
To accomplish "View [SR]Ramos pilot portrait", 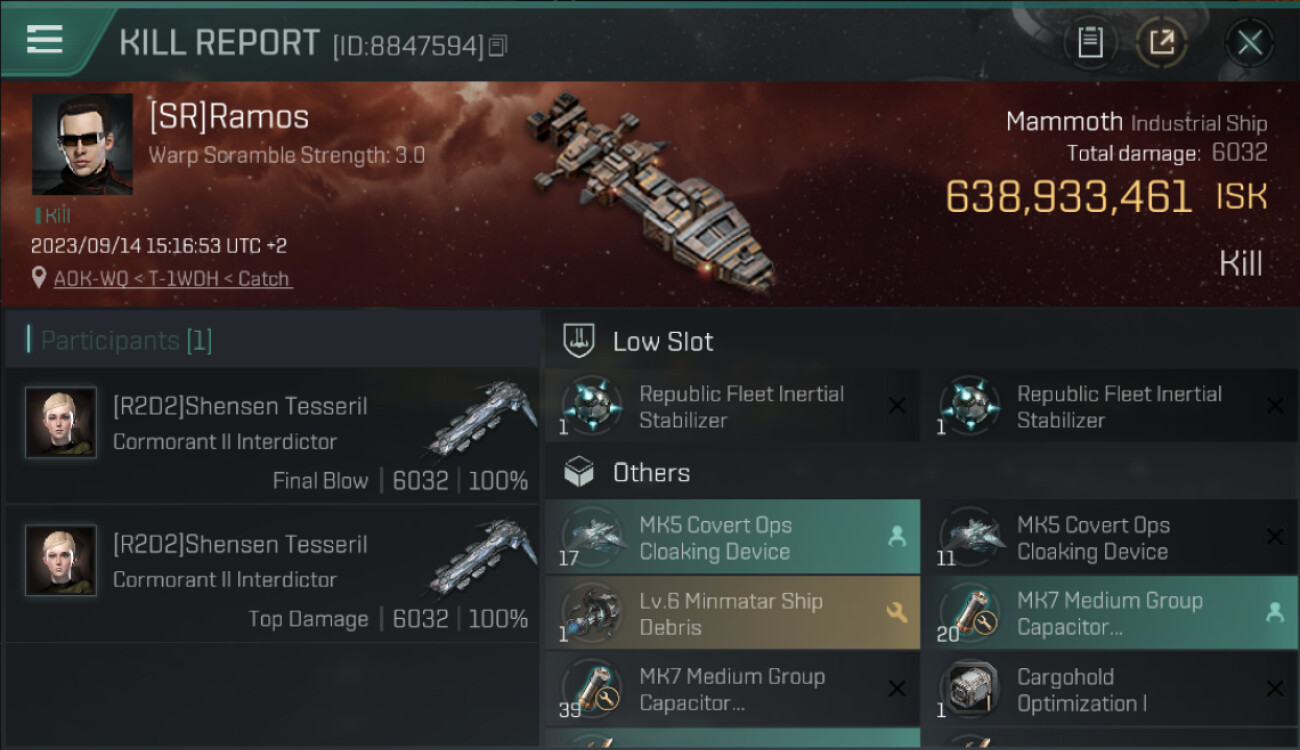I will [82, 144].
